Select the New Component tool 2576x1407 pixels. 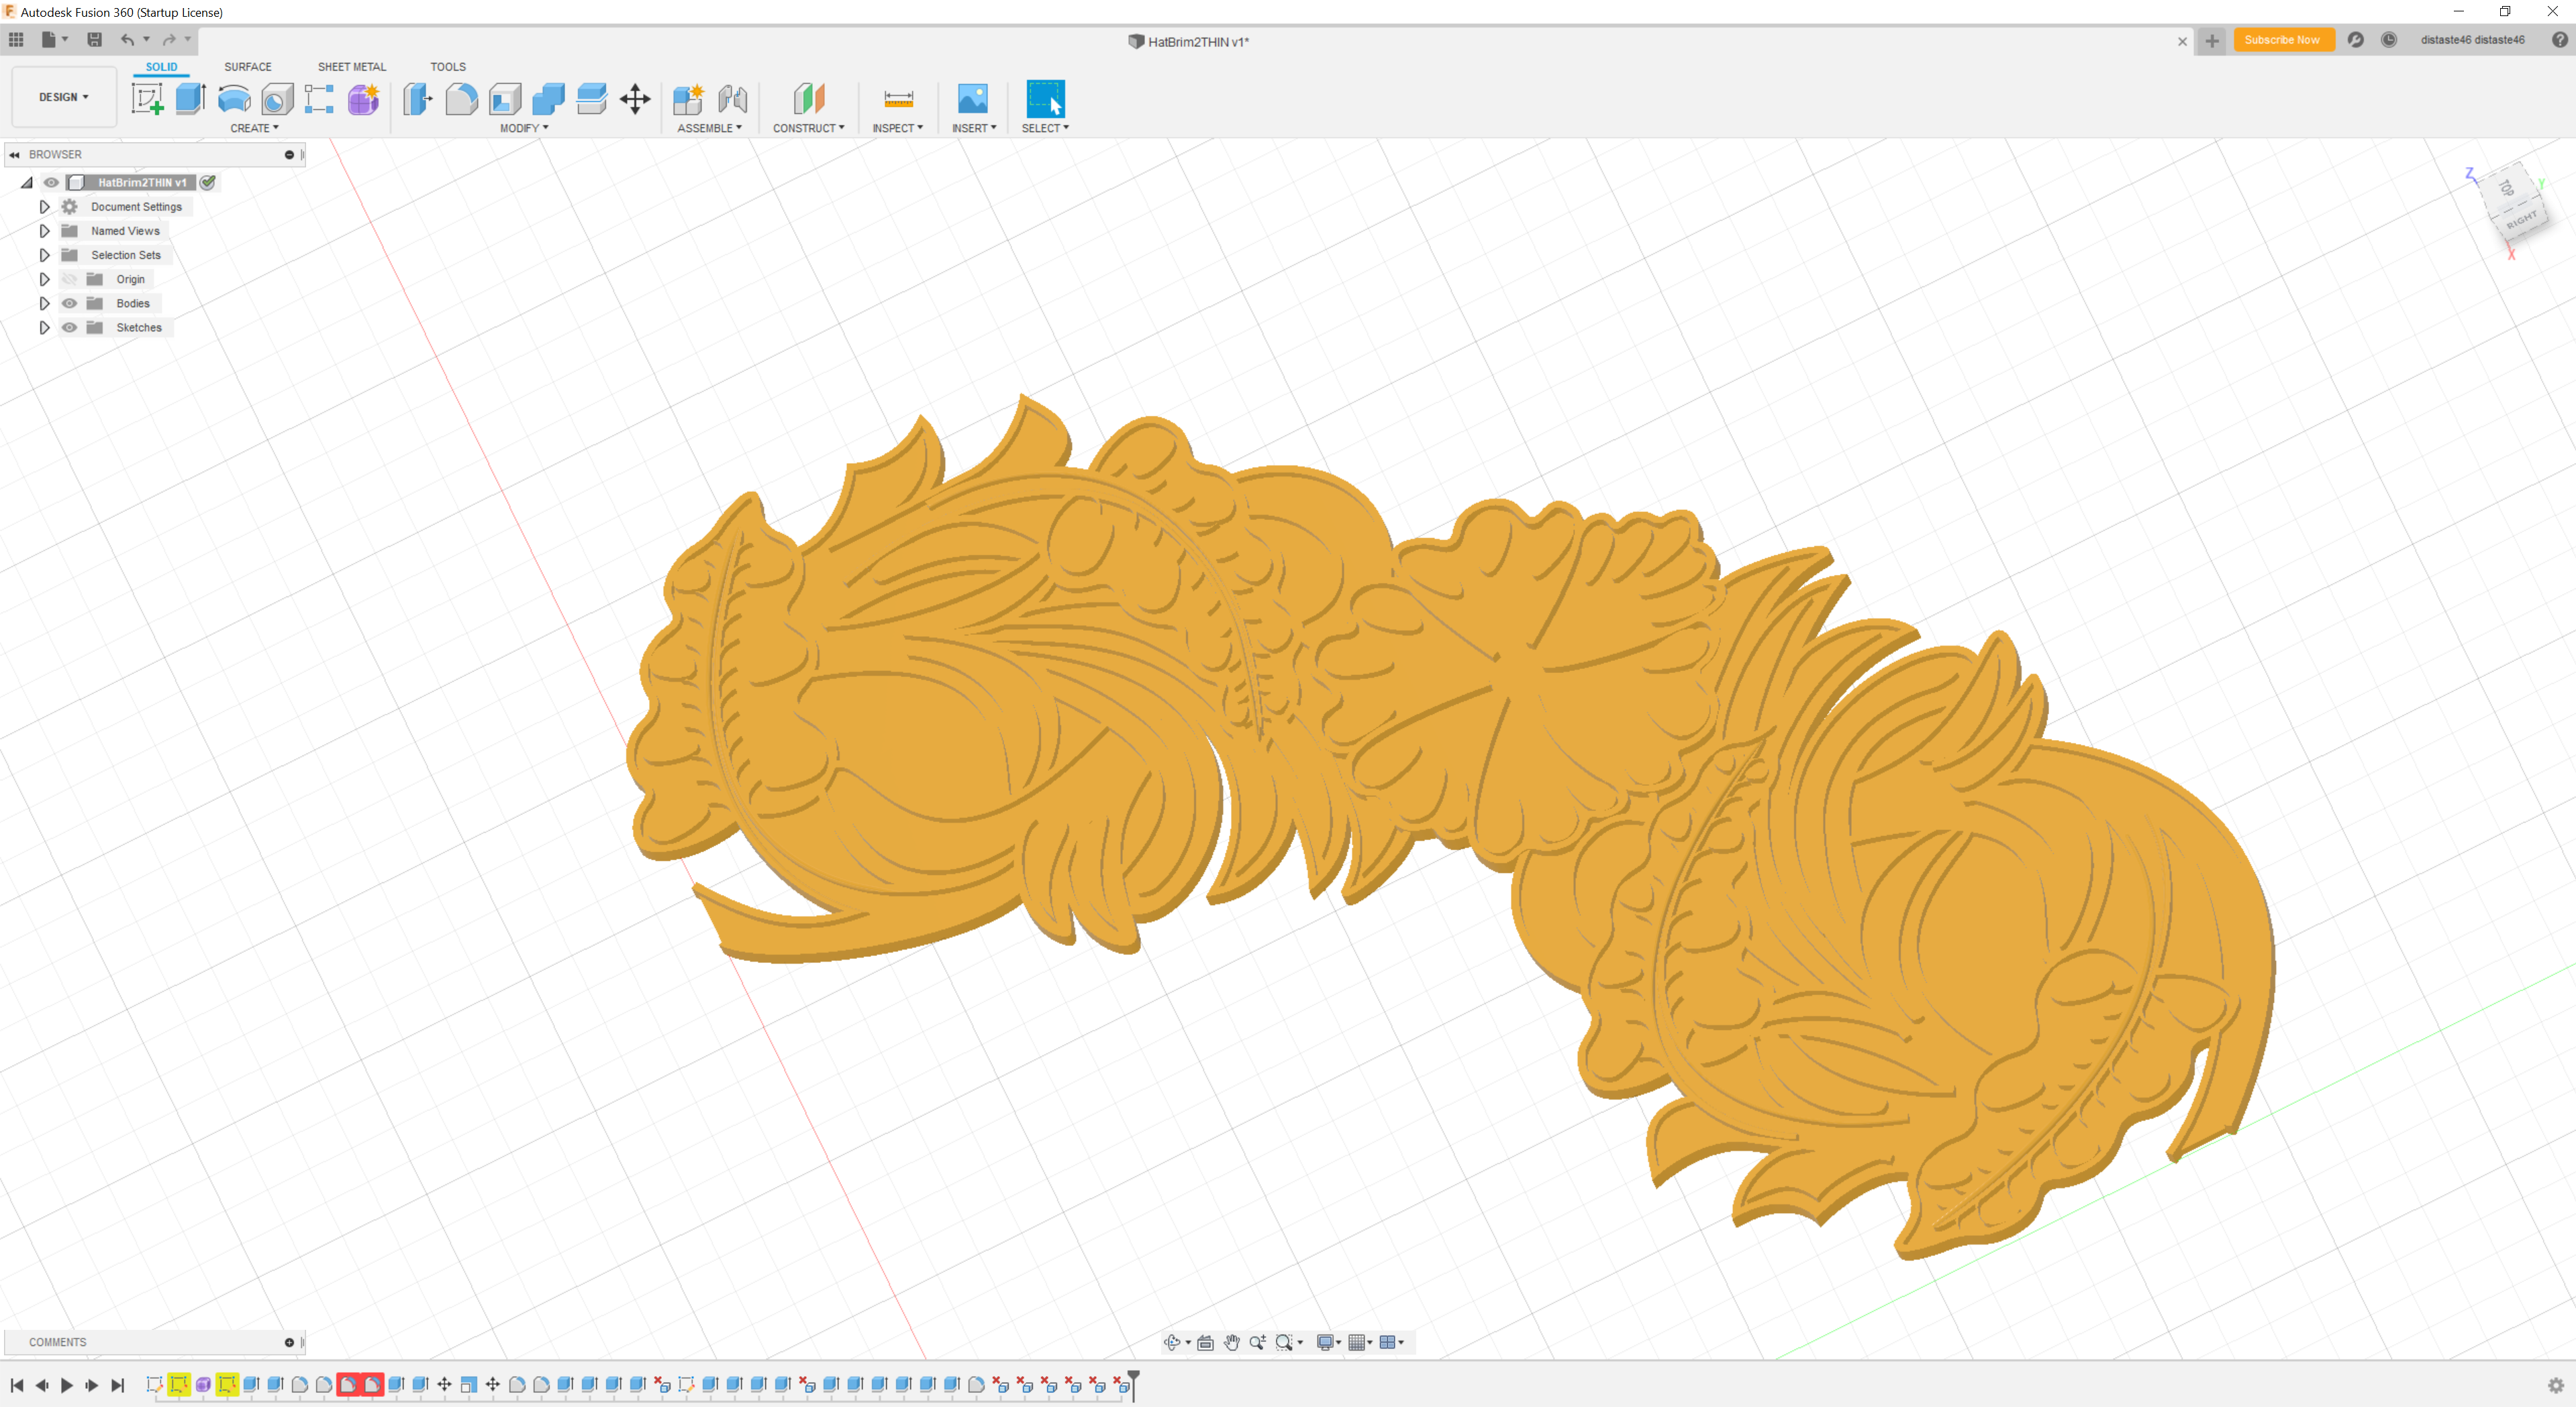(688, 99)
